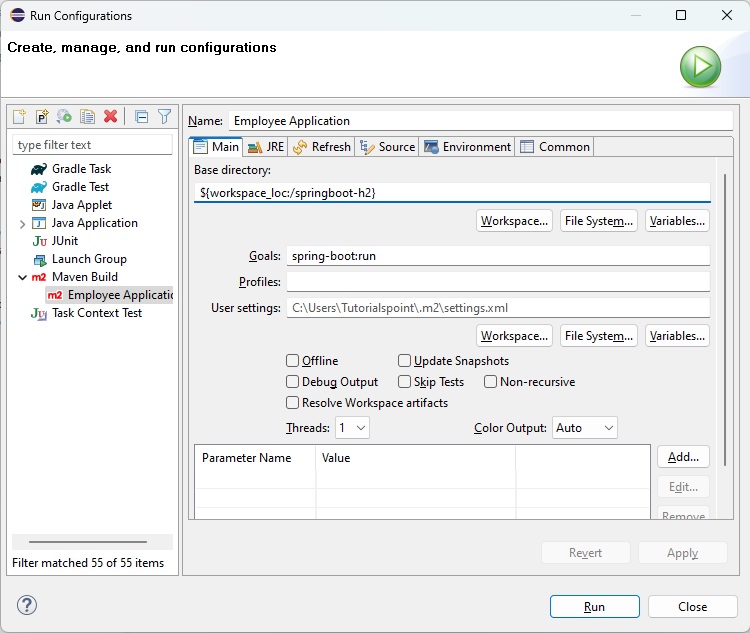Expand the Java Application tree node
The image size is (750, 633).
click(22, 223)
